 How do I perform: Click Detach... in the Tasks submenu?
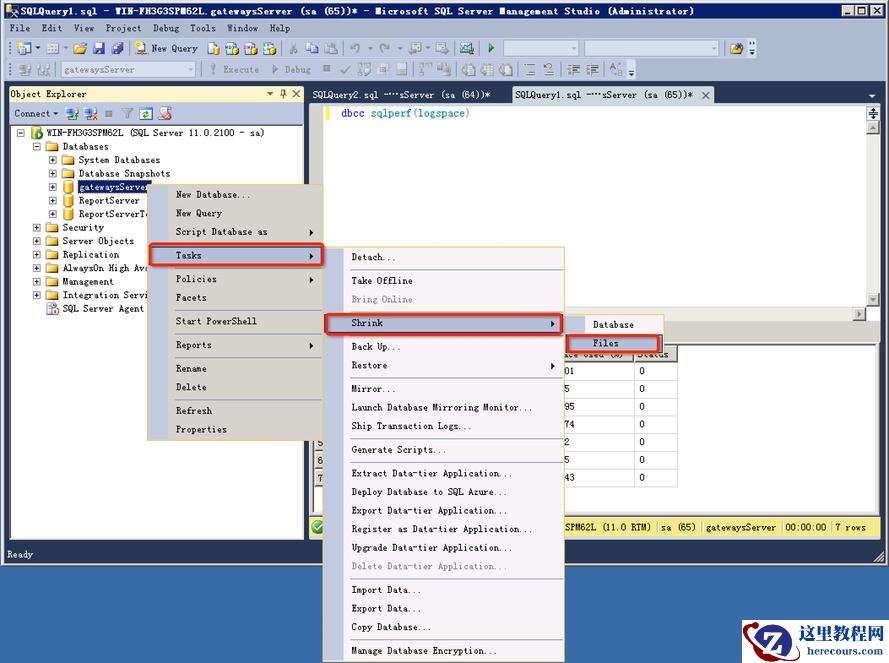373,258
